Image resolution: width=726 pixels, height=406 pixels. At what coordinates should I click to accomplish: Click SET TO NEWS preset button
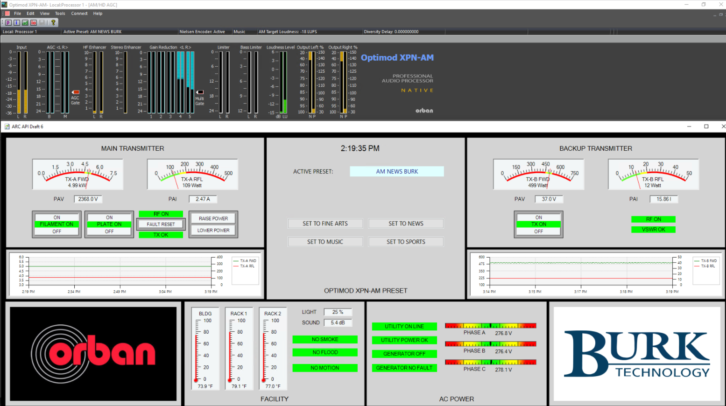[406, 224]
